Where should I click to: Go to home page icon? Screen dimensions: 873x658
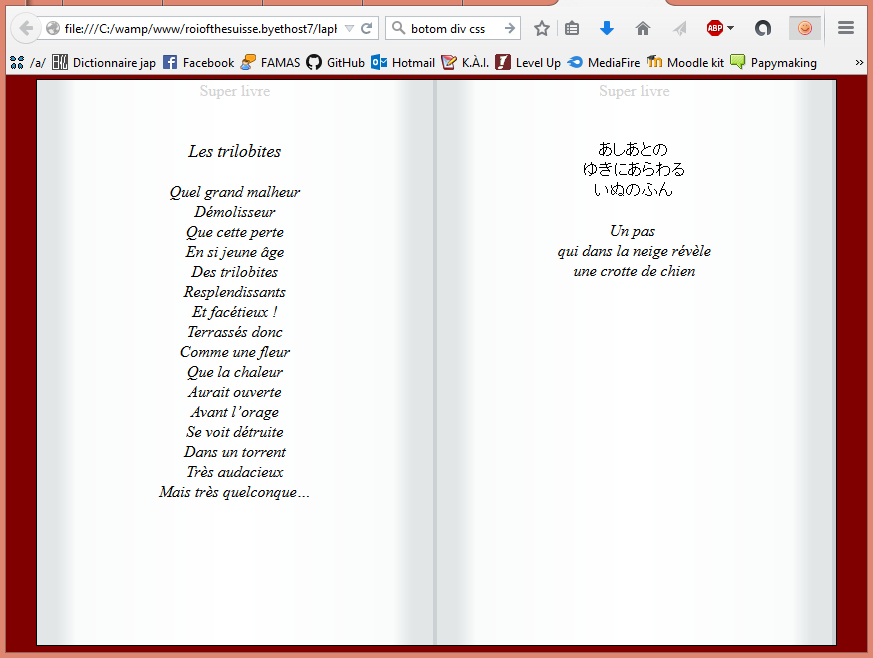pyautogui.click(x=643, y=28)
